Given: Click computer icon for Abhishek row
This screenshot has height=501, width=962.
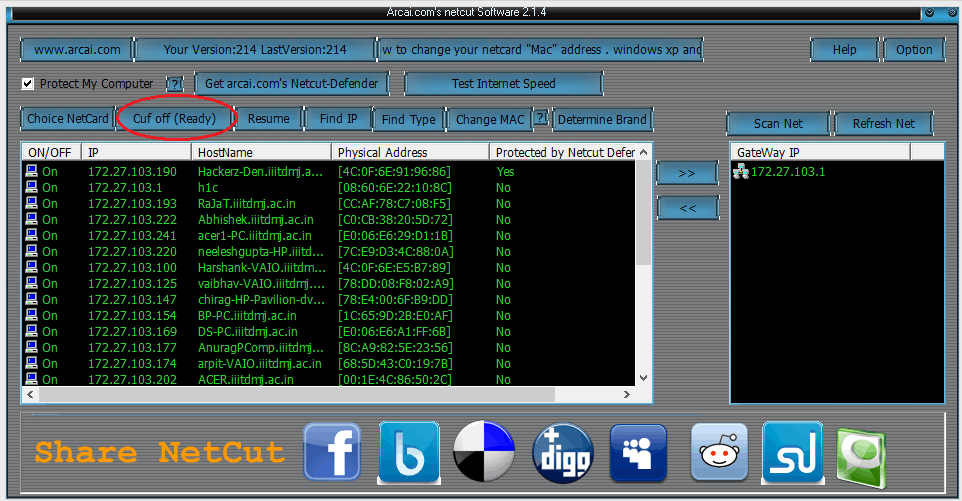Looking at the screenshot, I should coord(31,219).
